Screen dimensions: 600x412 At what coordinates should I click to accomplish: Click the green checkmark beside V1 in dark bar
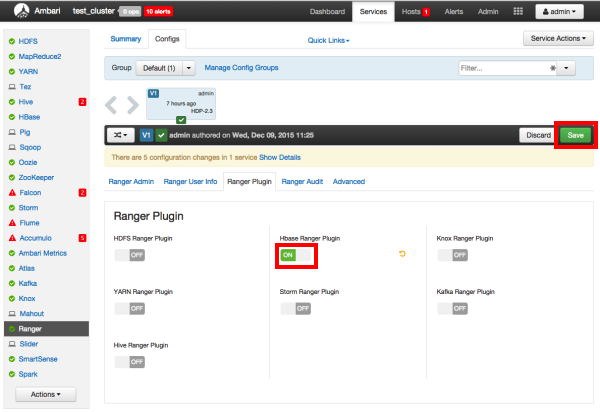[161, 135]
